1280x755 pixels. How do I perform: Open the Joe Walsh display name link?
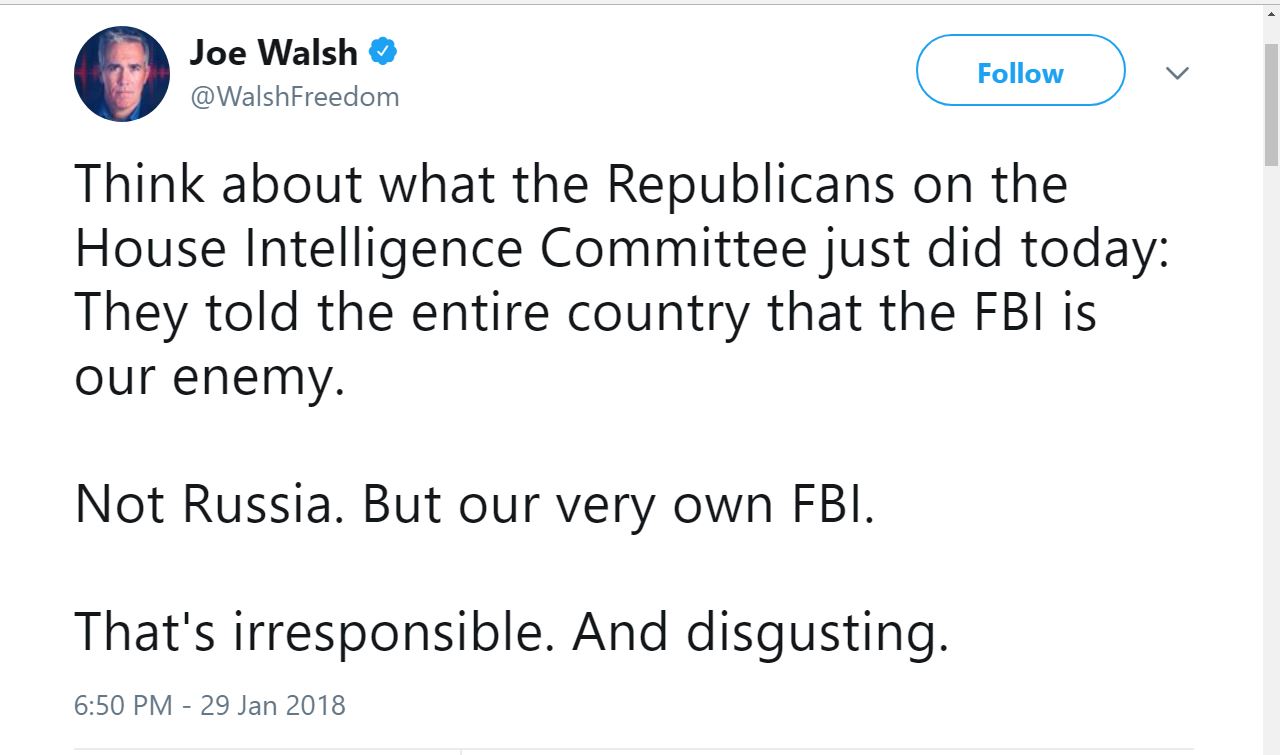273,53
